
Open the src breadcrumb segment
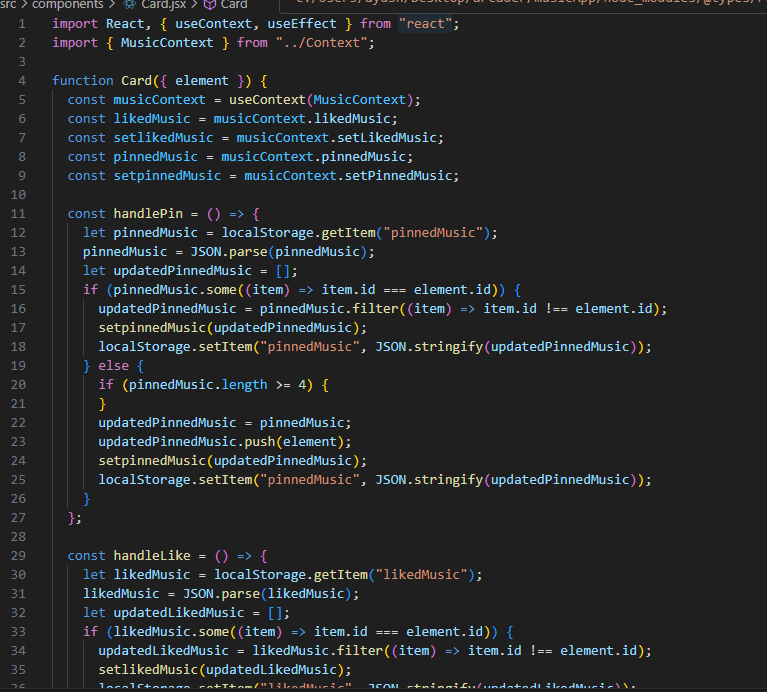[9, 5]
